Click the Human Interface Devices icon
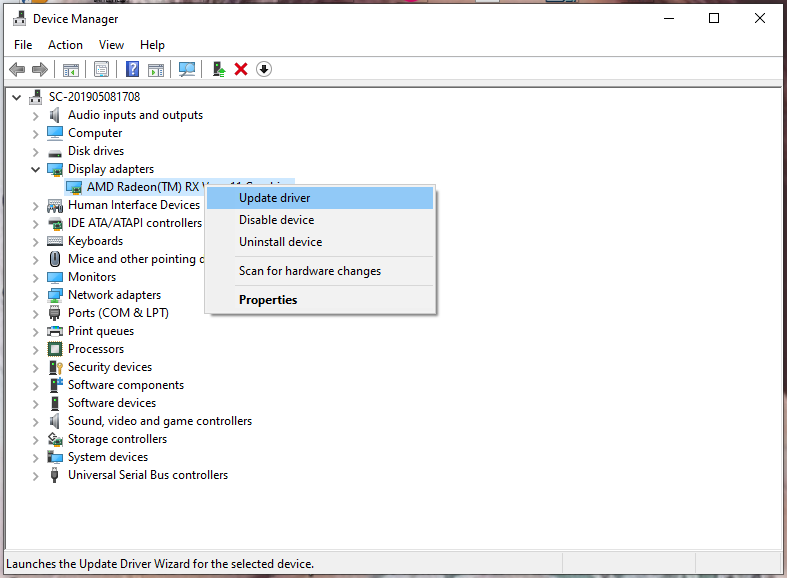The image size is (787, 578). [x=55, y=205]
